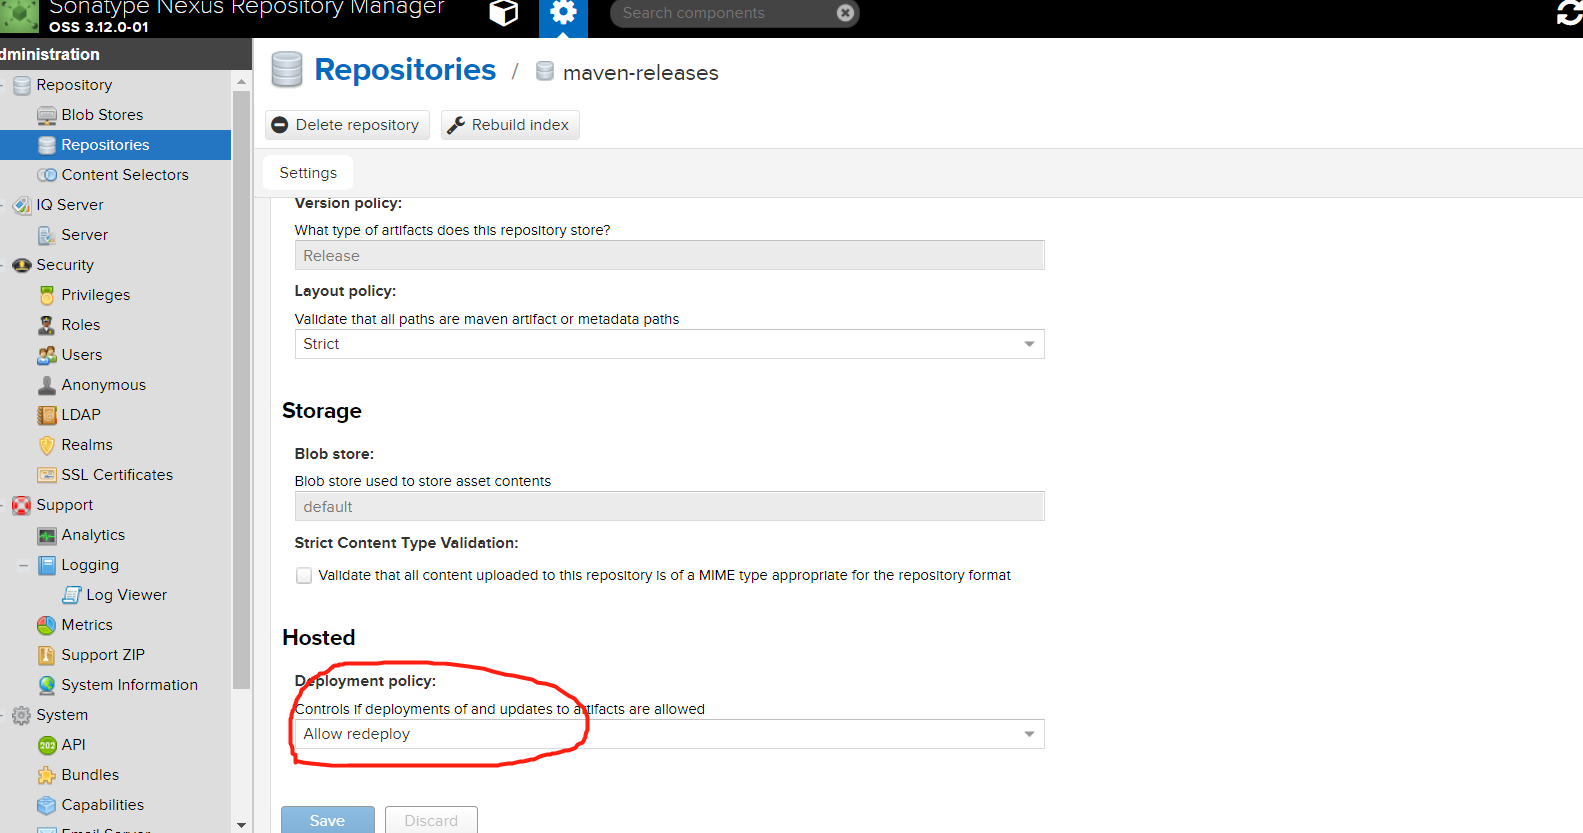The image size is (1583, 833).
Task: Select Repositories in the sidebar
Action: point(115,145)
